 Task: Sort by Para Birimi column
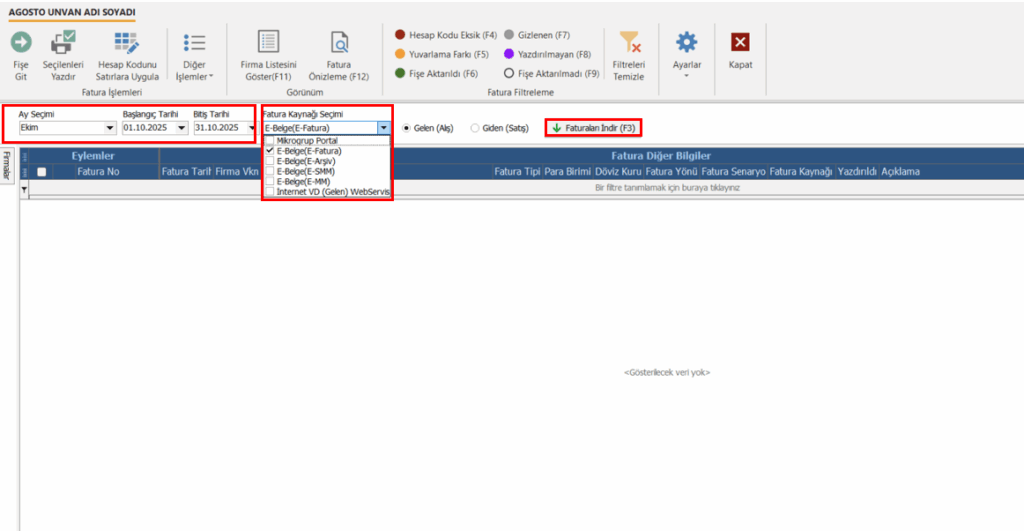(567, 172)
